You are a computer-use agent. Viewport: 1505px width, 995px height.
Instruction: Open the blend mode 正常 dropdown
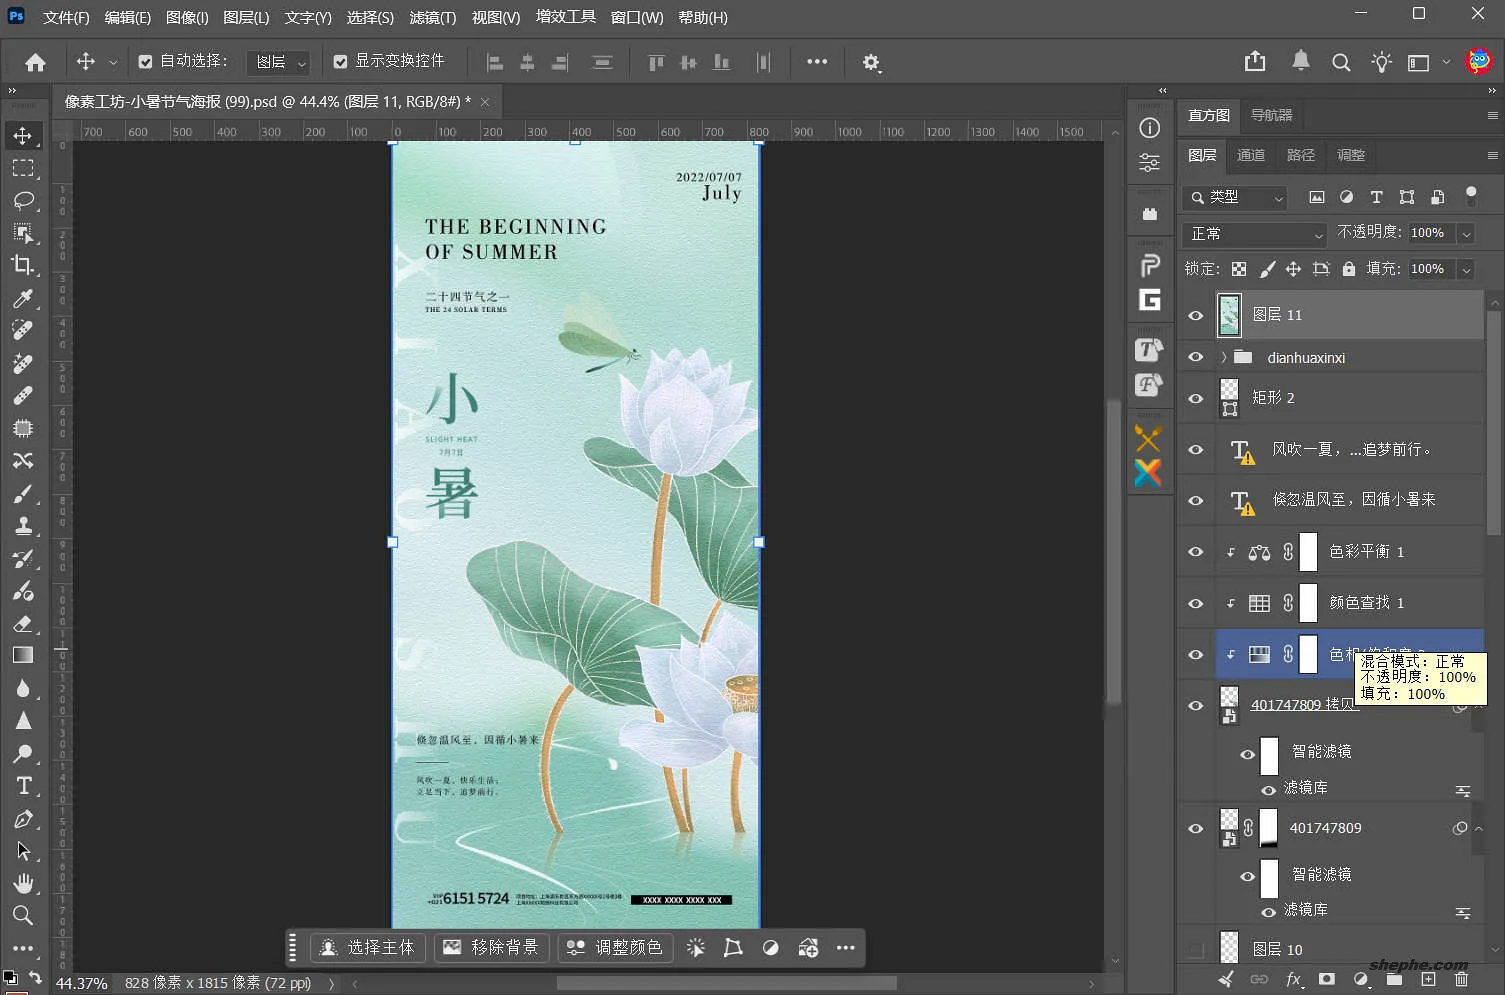[x=1255, y=233]
